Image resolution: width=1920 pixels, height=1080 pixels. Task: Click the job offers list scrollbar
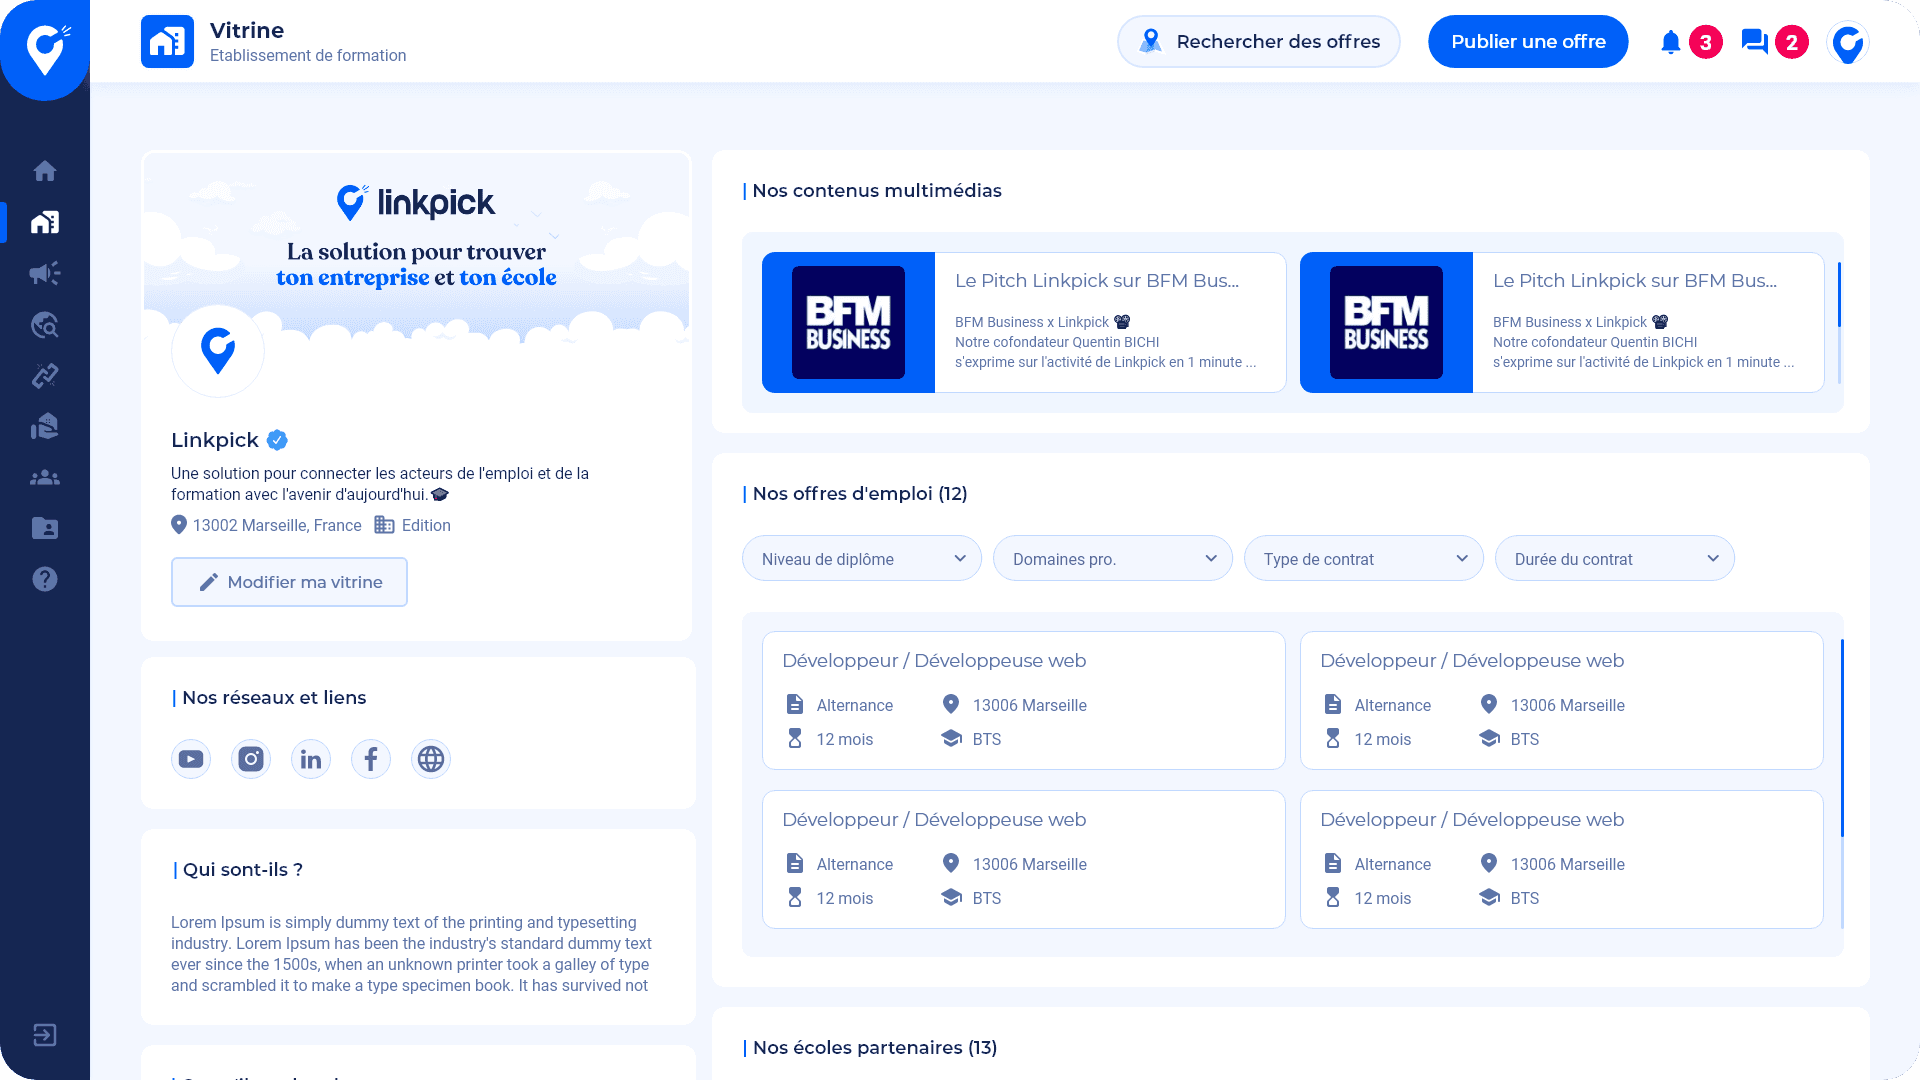[1842, 738]
